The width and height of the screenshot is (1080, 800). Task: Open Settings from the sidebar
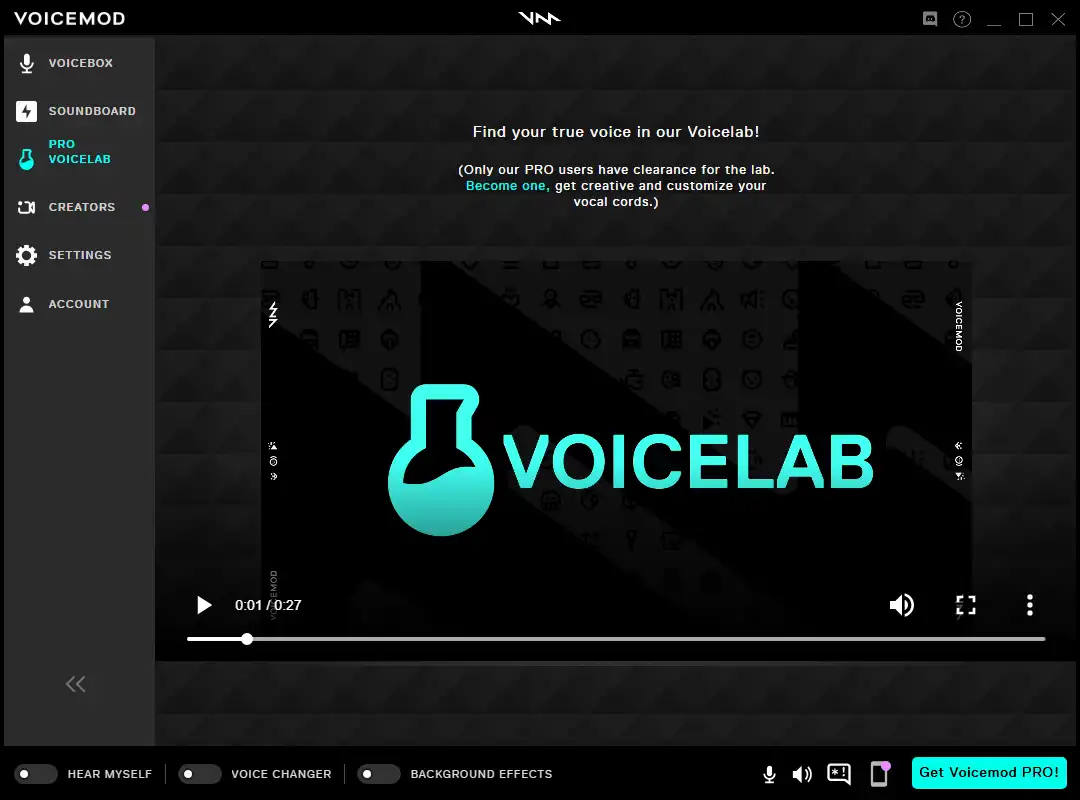click(x=79, y=255)
